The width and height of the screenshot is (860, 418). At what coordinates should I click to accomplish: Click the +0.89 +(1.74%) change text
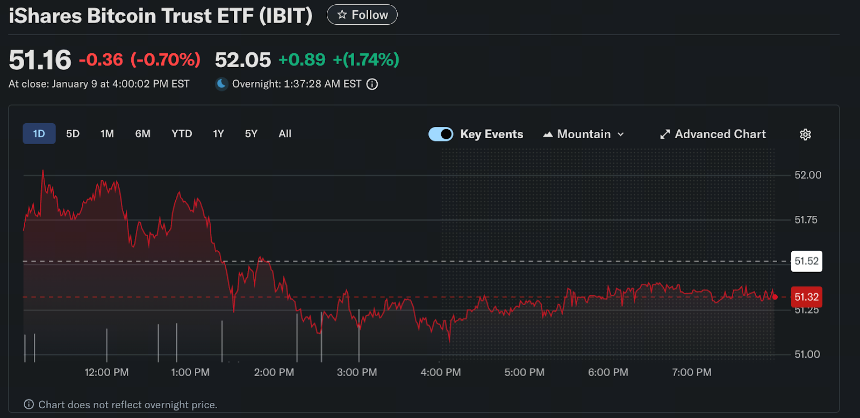click(x=339, y=60)
